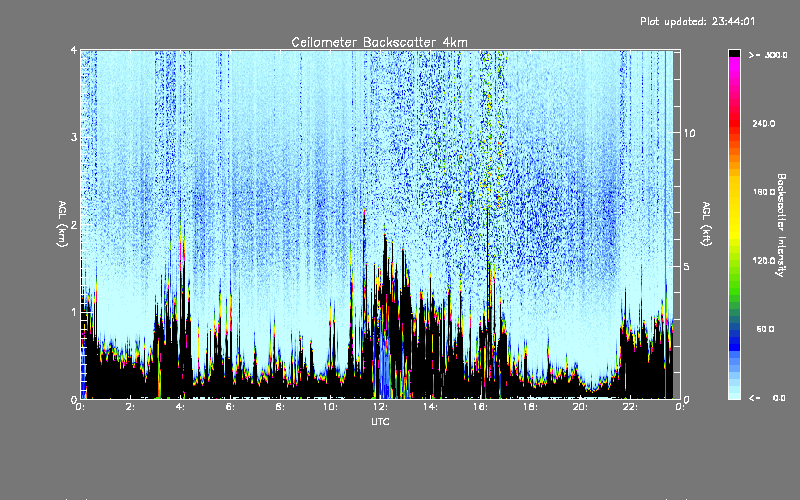Click the left 'AGL (km)' axis label
This screenshot has height=500, width=800.
tap(62, 224)
